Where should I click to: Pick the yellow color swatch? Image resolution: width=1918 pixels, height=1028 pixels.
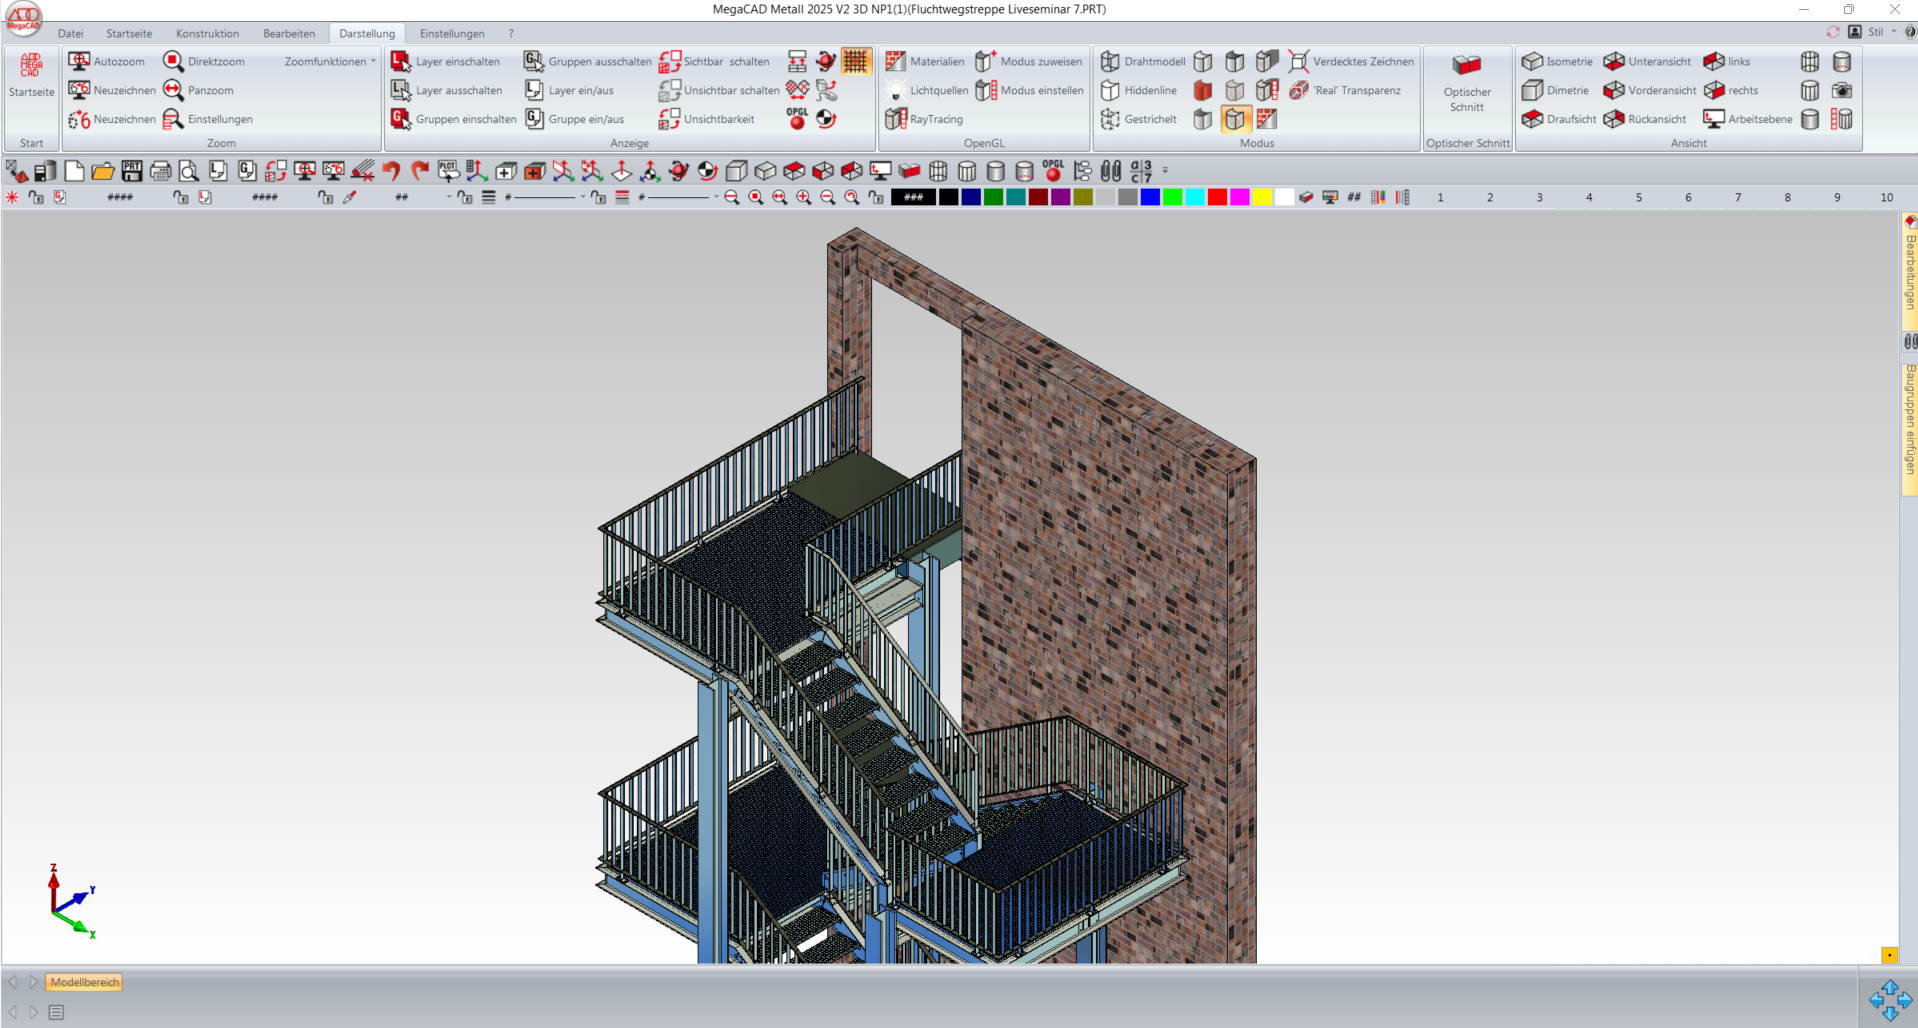[1262, 197]
